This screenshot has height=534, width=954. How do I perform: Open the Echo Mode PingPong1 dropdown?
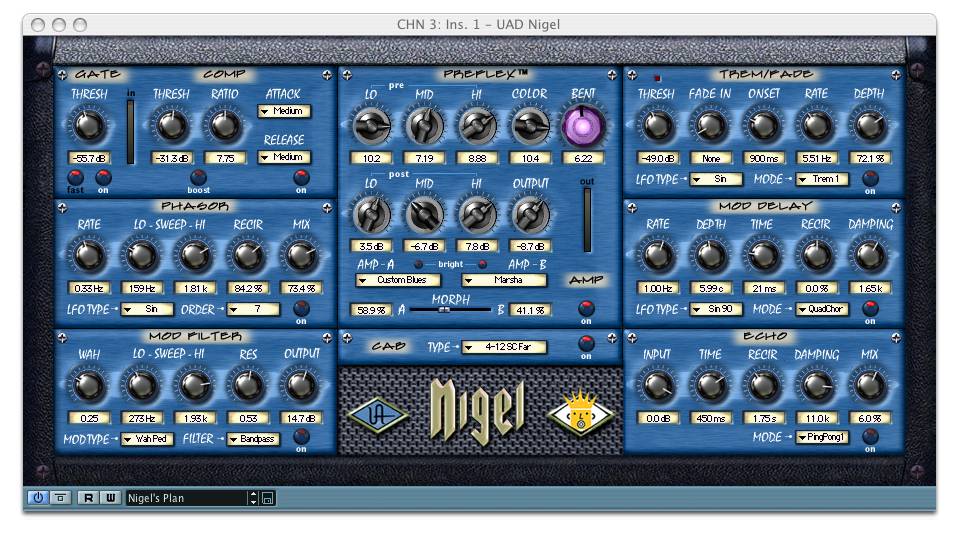[x=822, y=437]
